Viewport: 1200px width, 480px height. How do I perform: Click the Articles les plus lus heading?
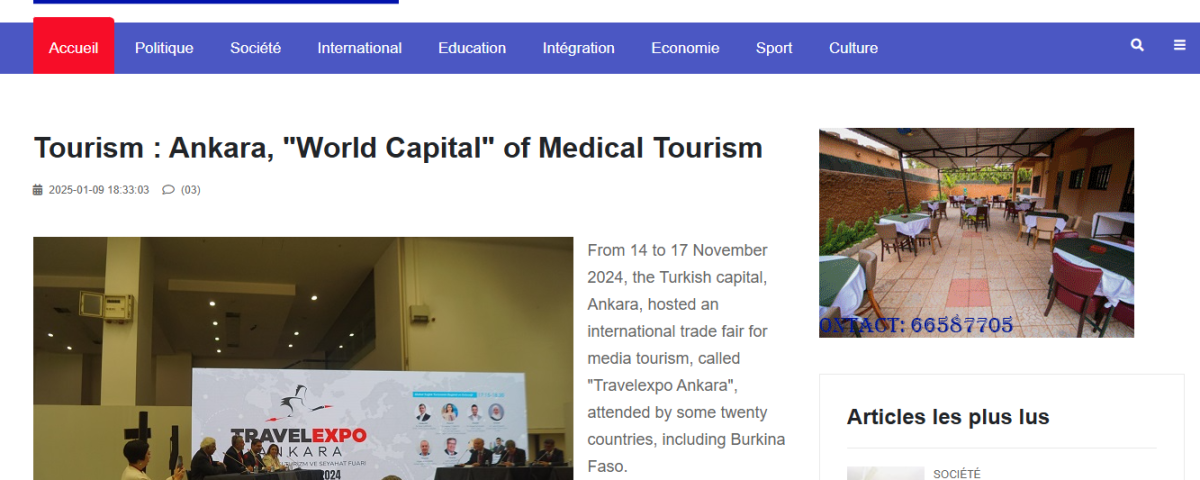(948, 417)
